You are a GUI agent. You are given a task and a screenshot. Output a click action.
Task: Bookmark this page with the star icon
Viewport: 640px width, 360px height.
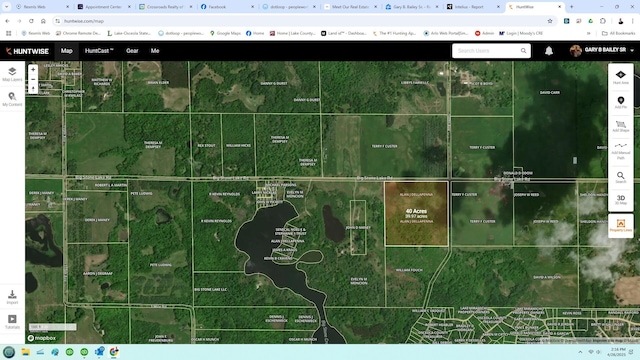point(550,21)
